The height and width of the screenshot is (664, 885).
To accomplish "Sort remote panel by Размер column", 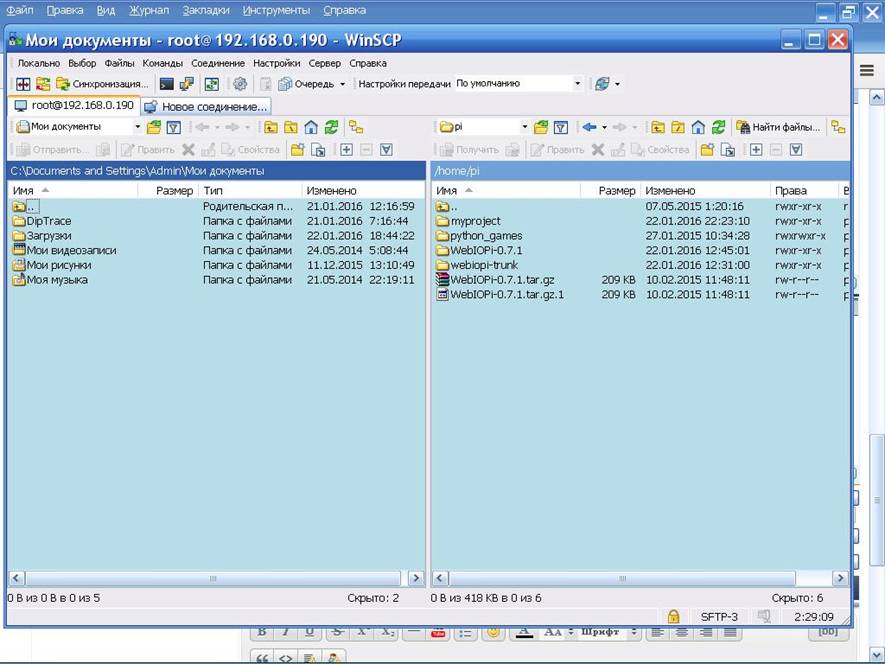I will 611,191.
